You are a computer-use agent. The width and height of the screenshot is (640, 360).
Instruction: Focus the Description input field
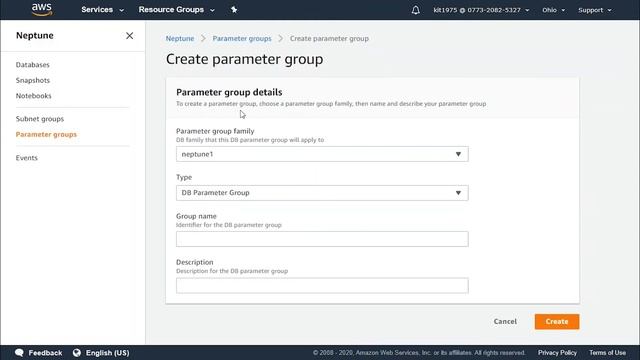tap(322, 286)
